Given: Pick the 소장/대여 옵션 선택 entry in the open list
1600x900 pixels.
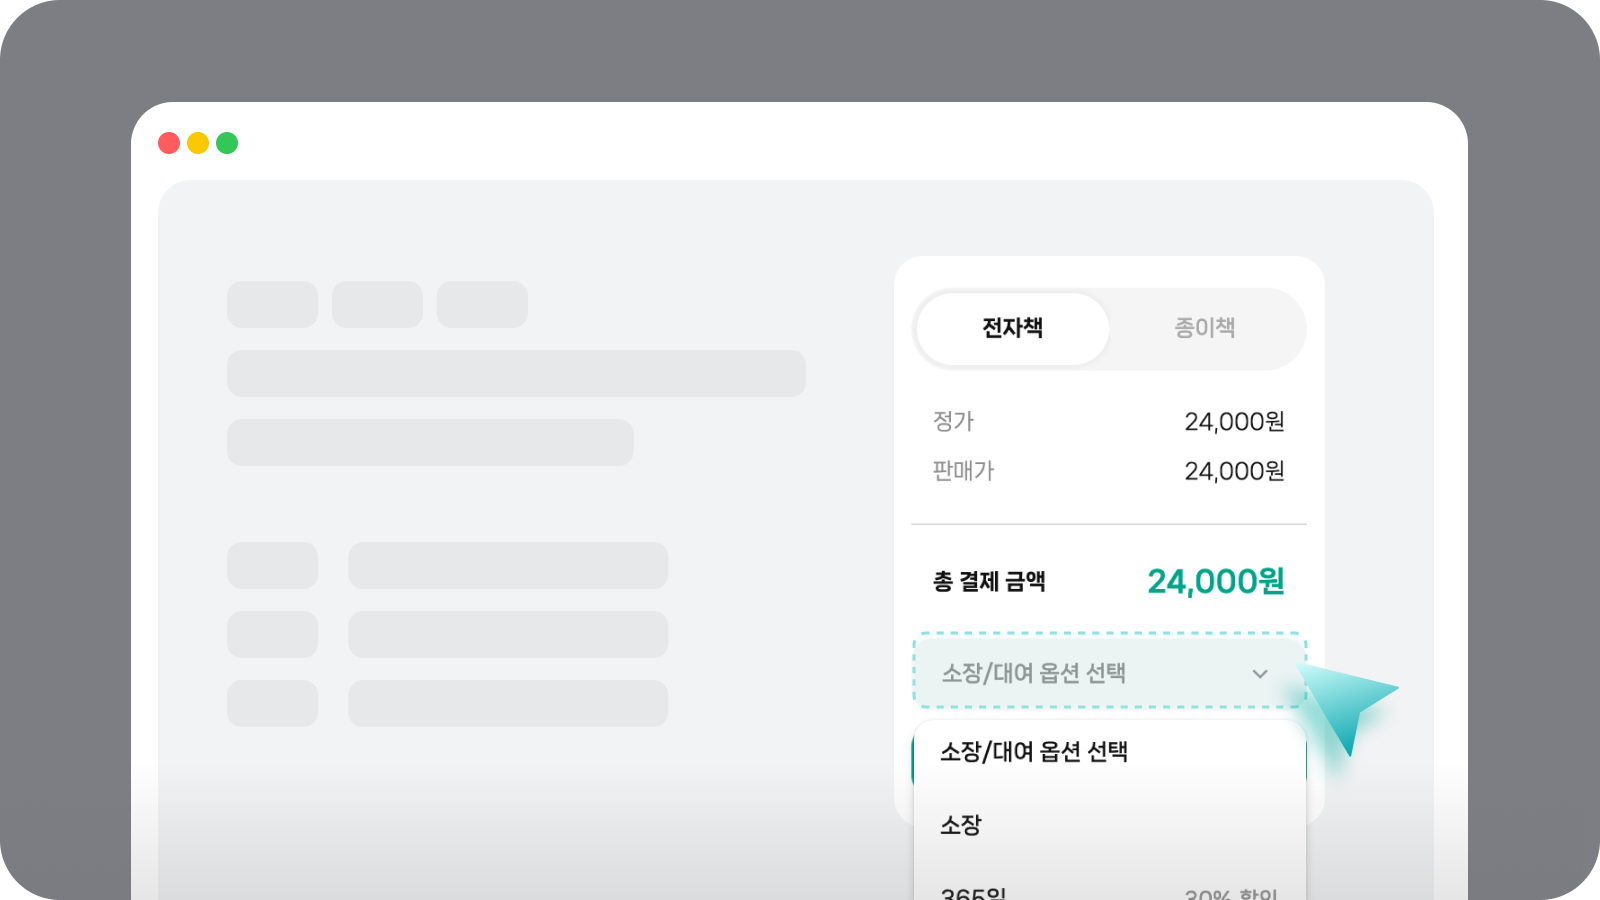Looking at the screenshot, I should click(x=1034, y=752).
